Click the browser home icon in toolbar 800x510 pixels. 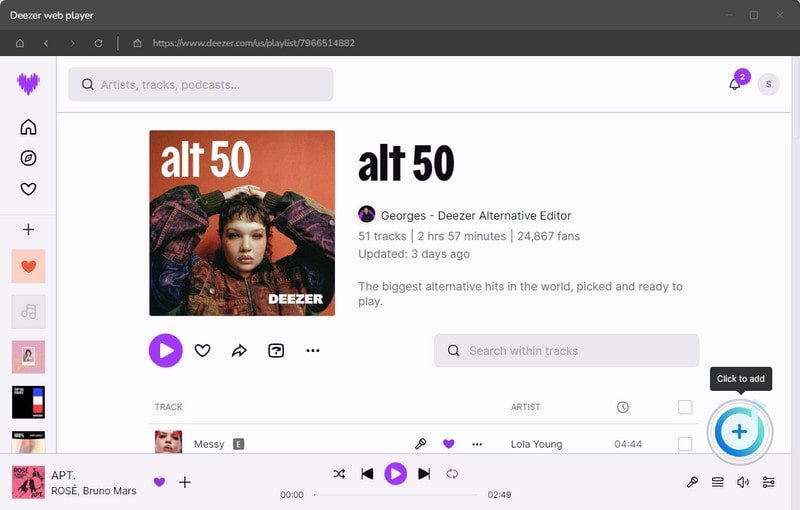20,43
